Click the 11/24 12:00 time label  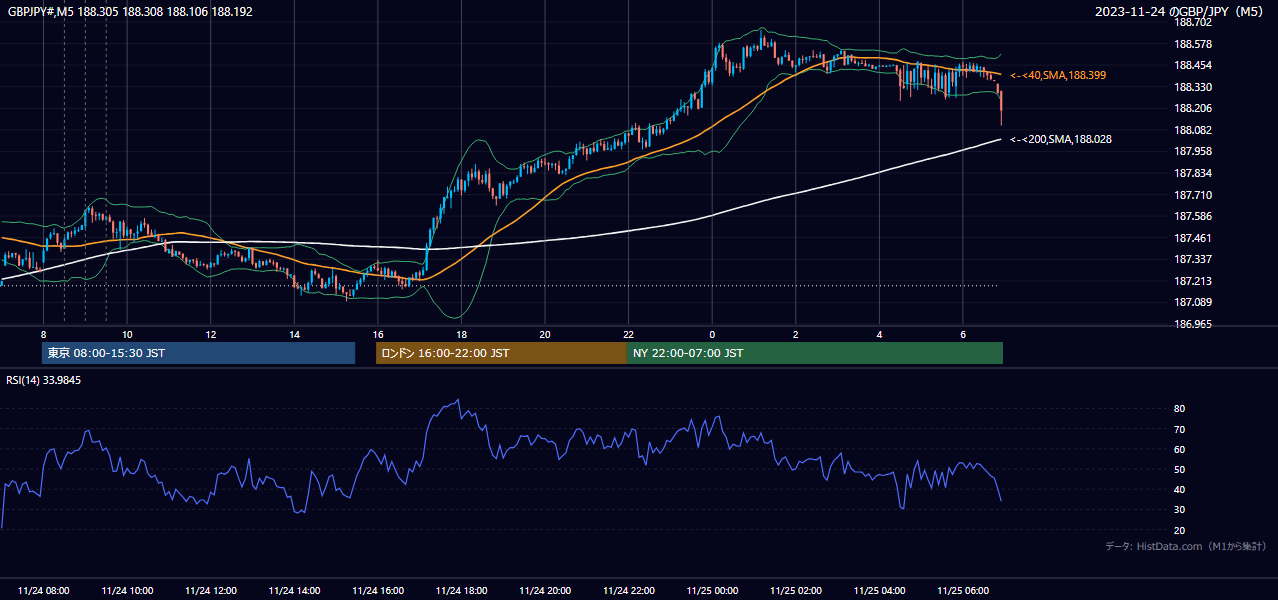pyautogui.click(x=211, y=590)
